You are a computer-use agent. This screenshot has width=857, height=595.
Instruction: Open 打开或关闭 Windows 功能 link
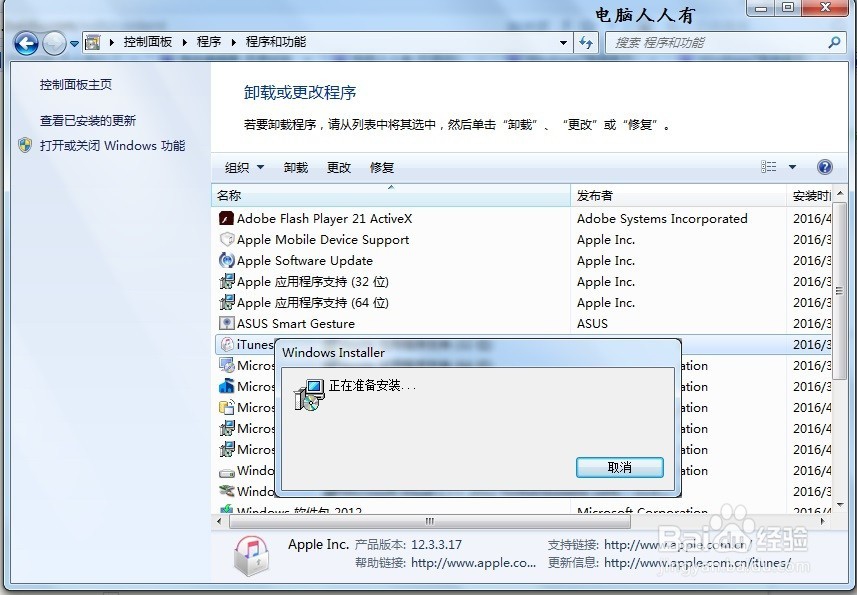112,145
